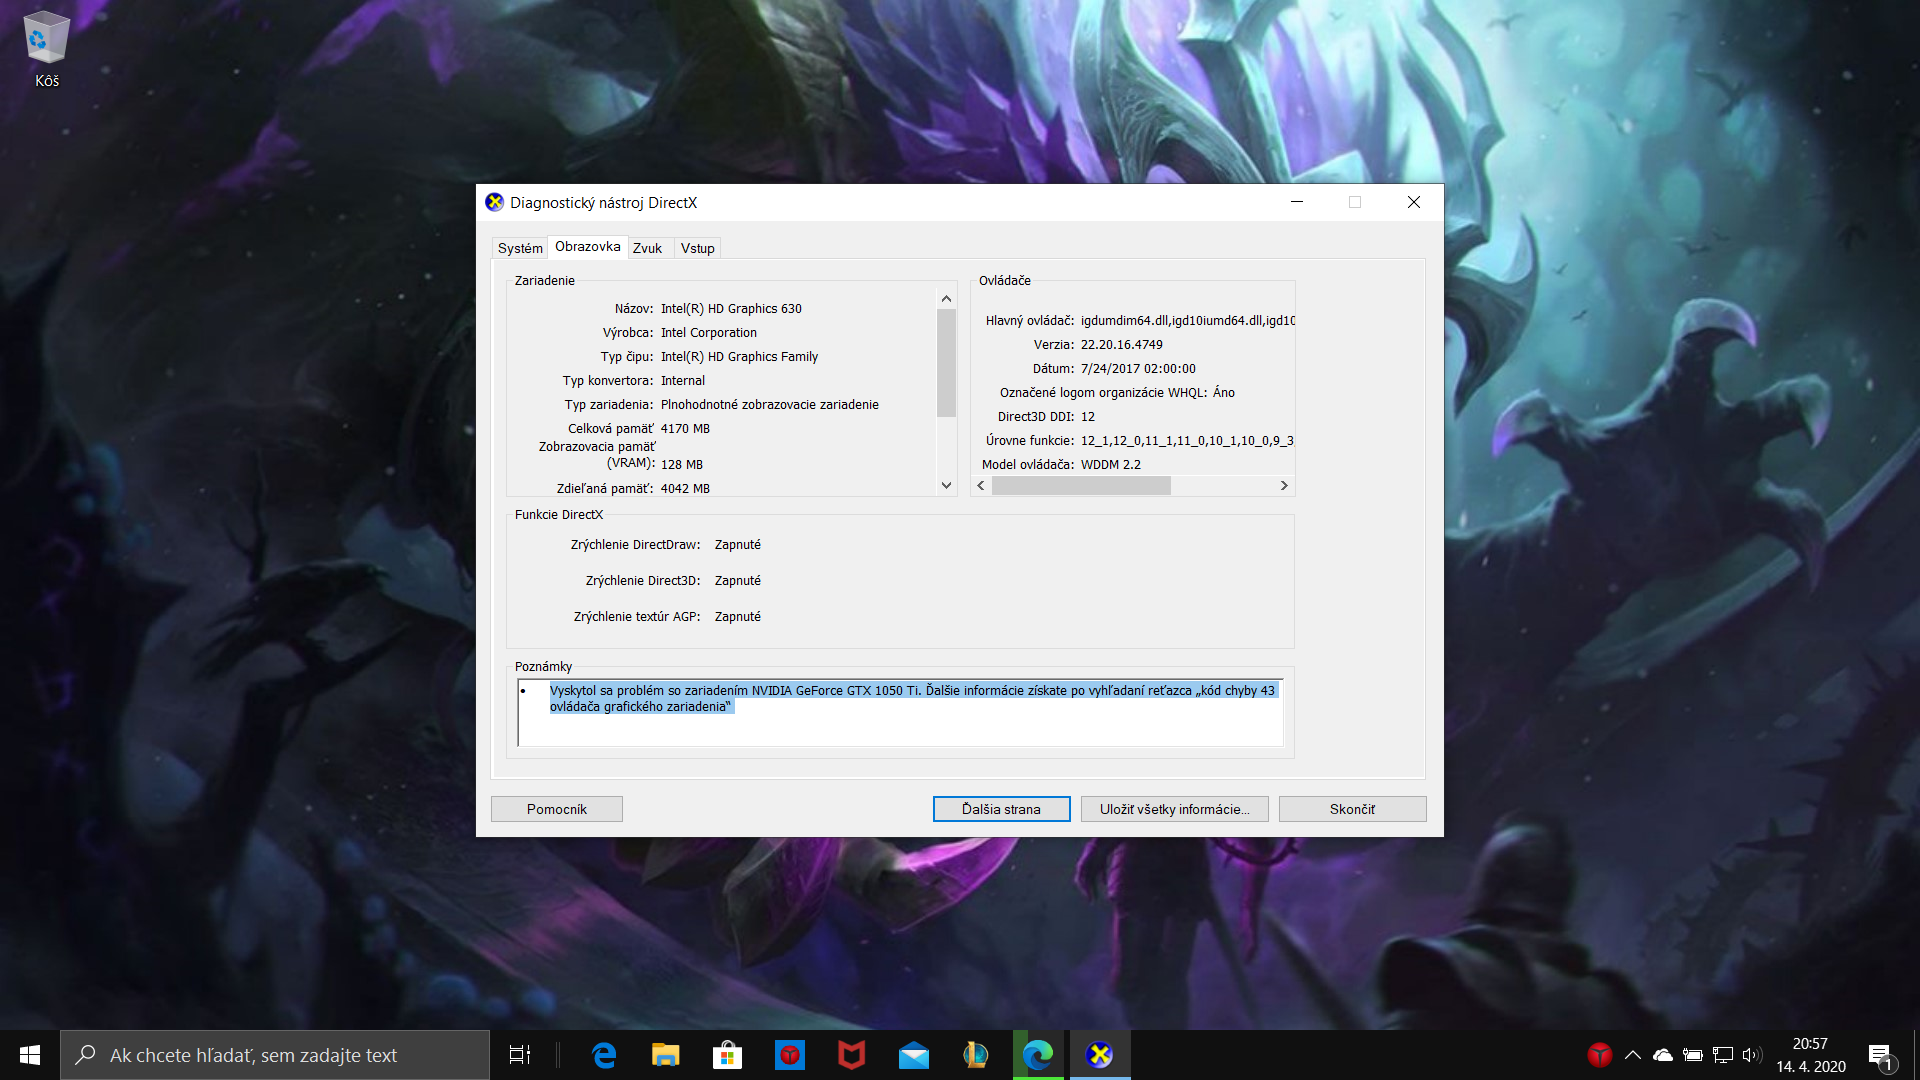Open the volume speaker tray icon

1751,1055
